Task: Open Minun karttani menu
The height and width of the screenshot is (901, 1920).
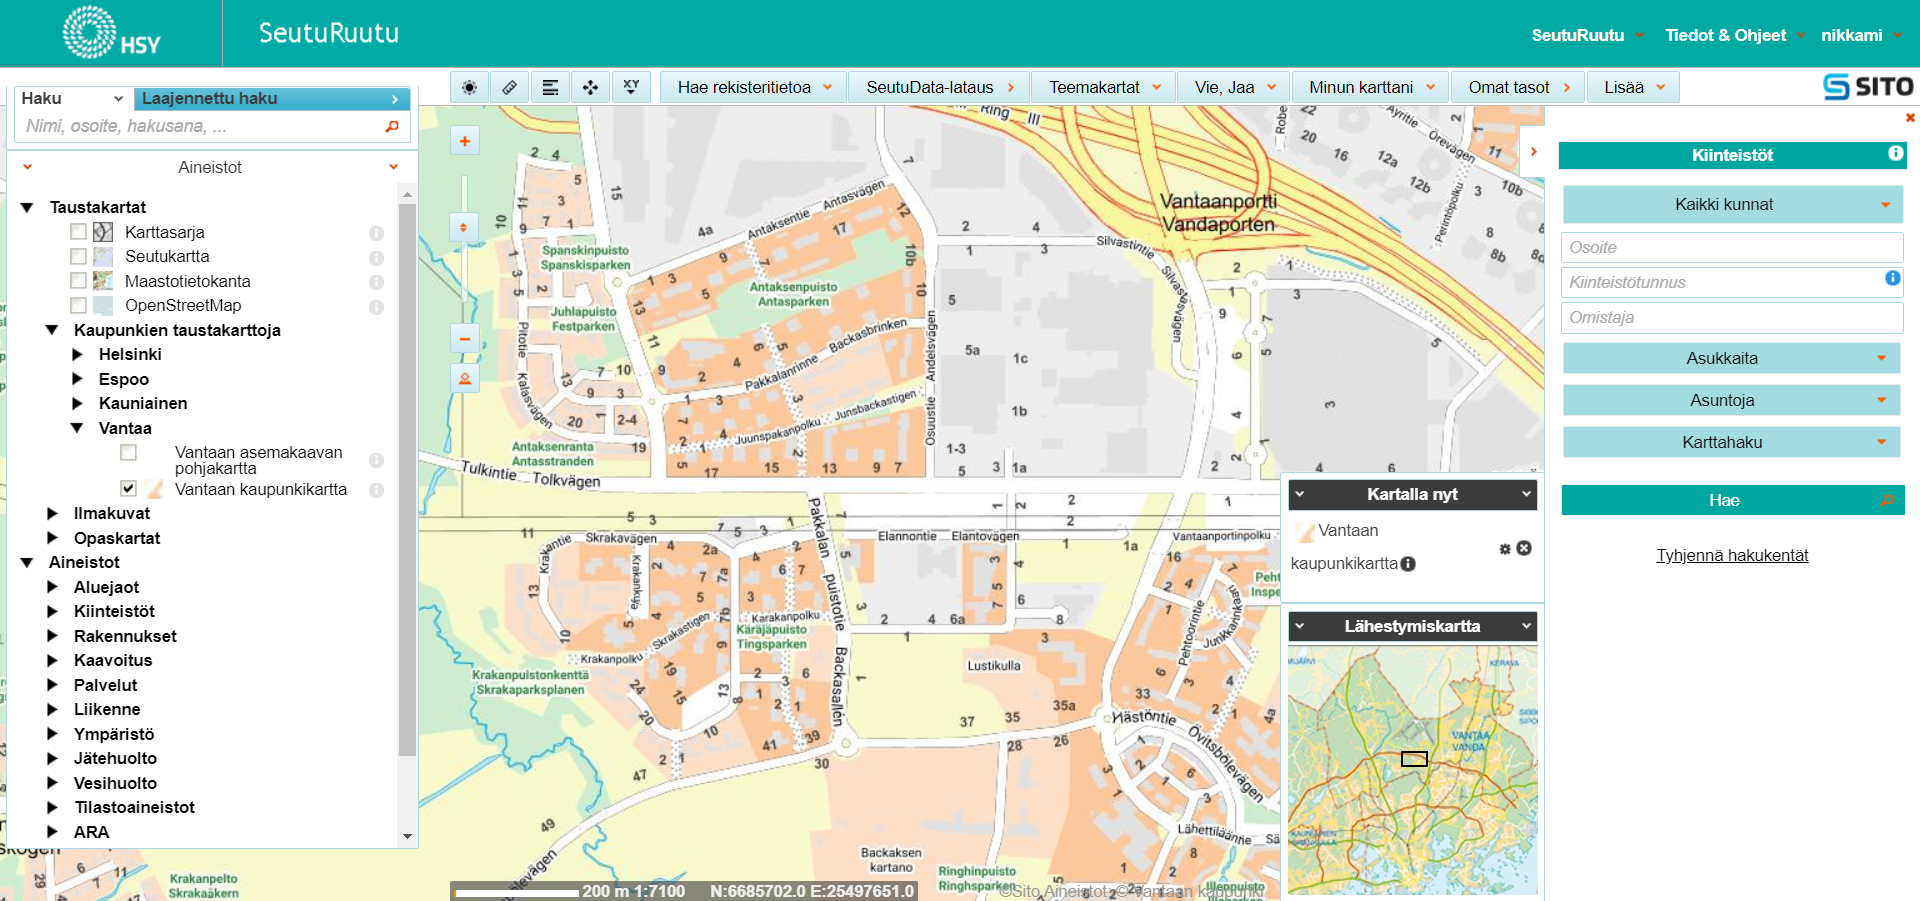Action: (1370, 87)
